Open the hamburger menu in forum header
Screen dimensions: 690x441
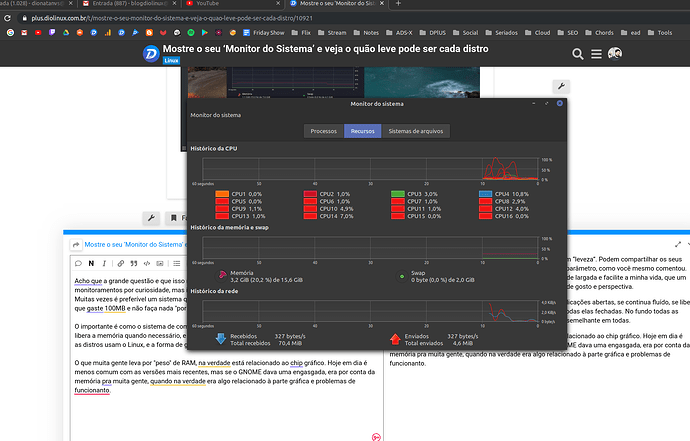click(596, 54)
